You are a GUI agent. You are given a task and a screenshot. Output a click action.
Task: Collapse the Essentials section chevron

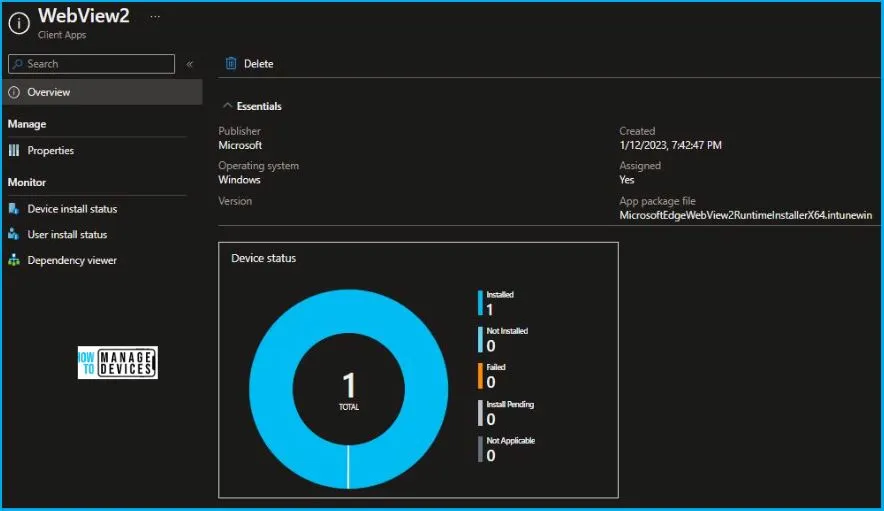coord(227,105)
